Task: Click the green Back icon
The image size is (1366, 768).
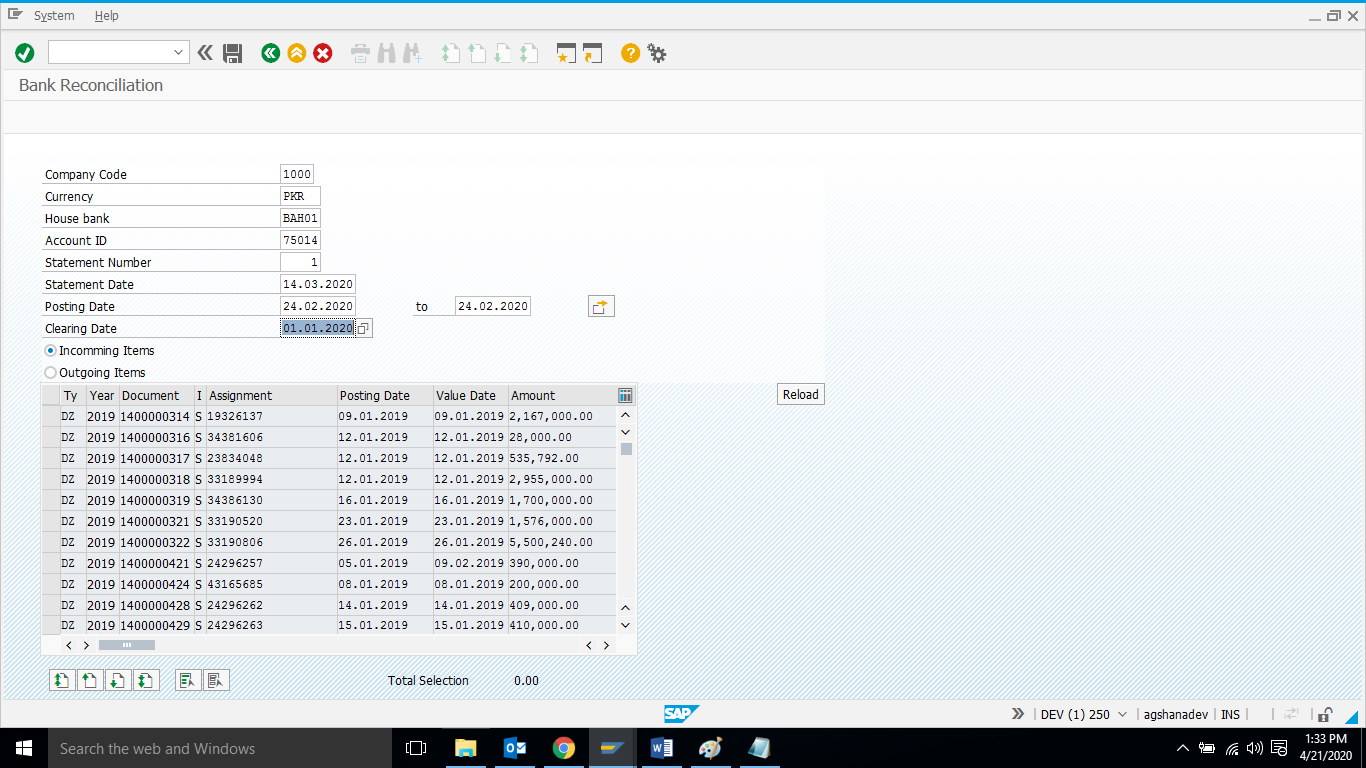Action: tap(270, 53)
